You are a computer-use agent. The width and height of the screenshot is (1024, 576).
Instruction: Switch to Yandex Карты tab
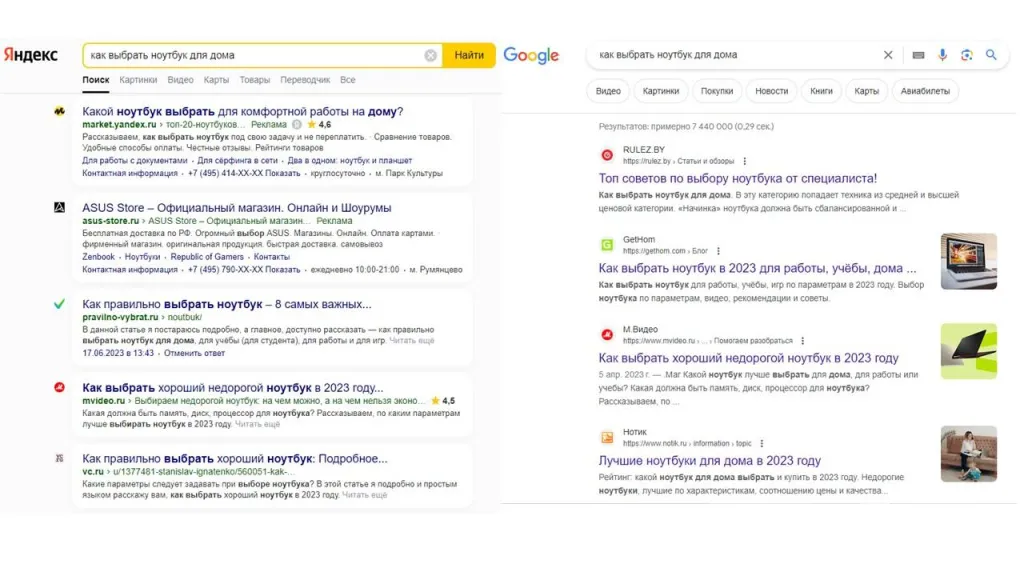click(216, 80)
